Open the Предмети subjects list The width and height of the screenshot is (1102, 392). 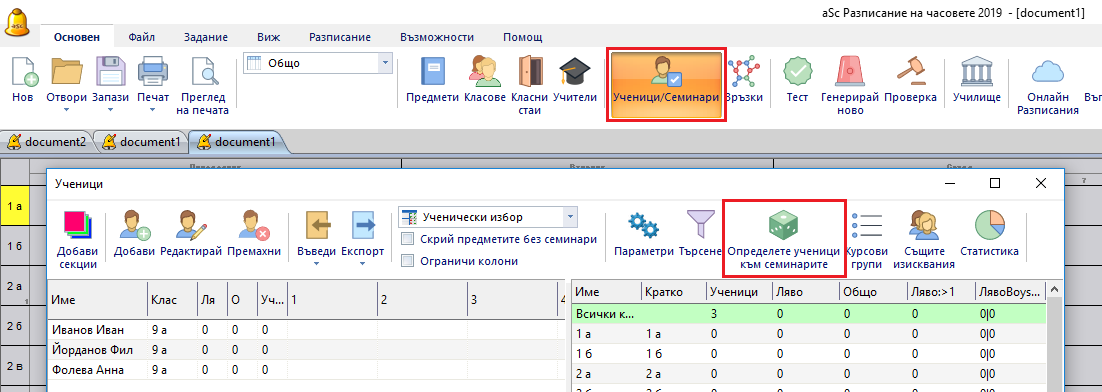(x=432, y=79)
